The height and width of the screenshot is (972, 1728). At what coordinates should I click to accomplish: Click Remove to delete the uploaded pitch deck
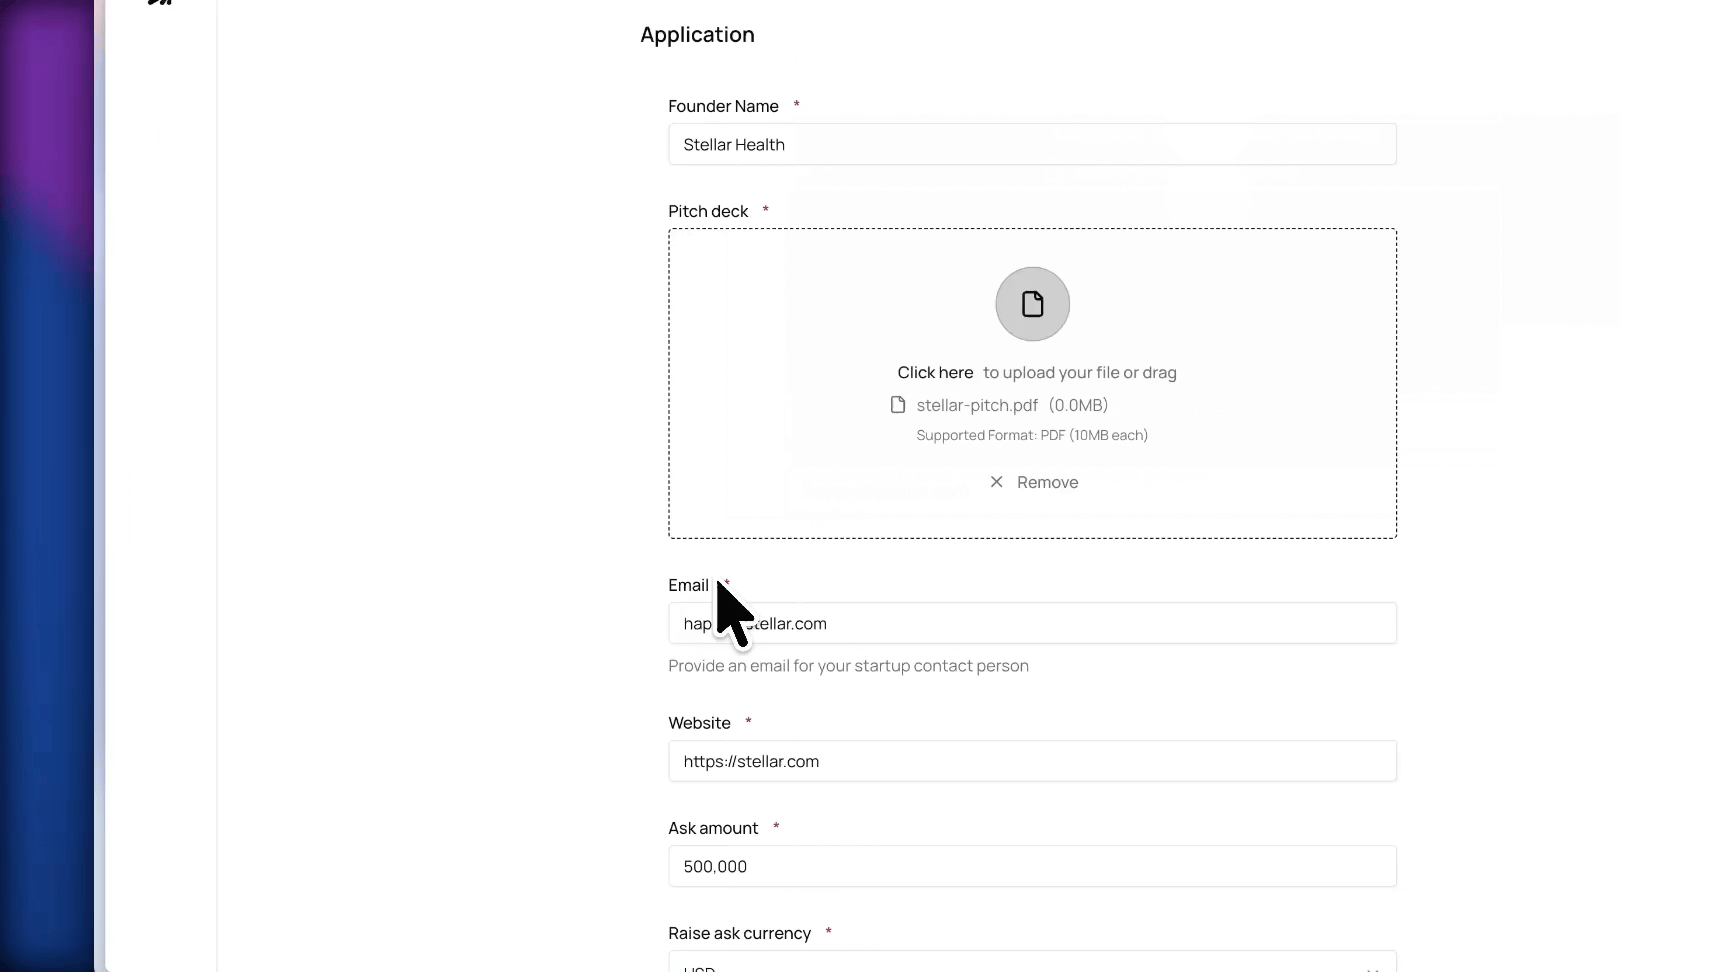[x=1047, y=482]
